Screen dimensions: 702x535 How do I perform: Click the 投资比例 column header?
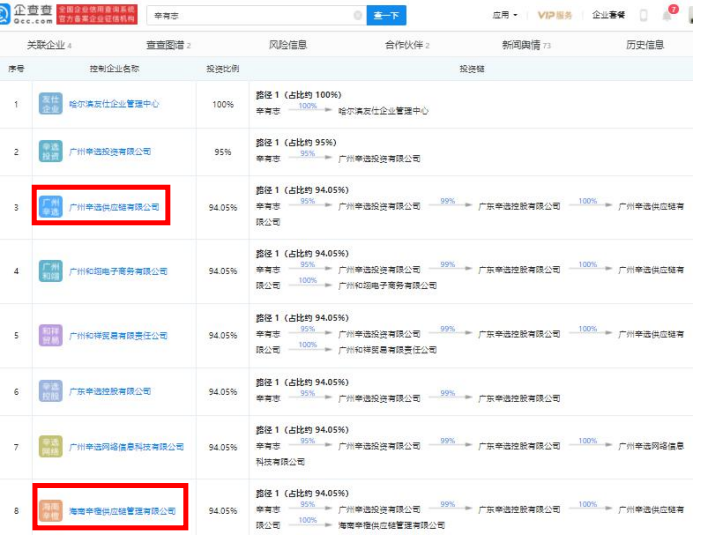coord(223,68)
